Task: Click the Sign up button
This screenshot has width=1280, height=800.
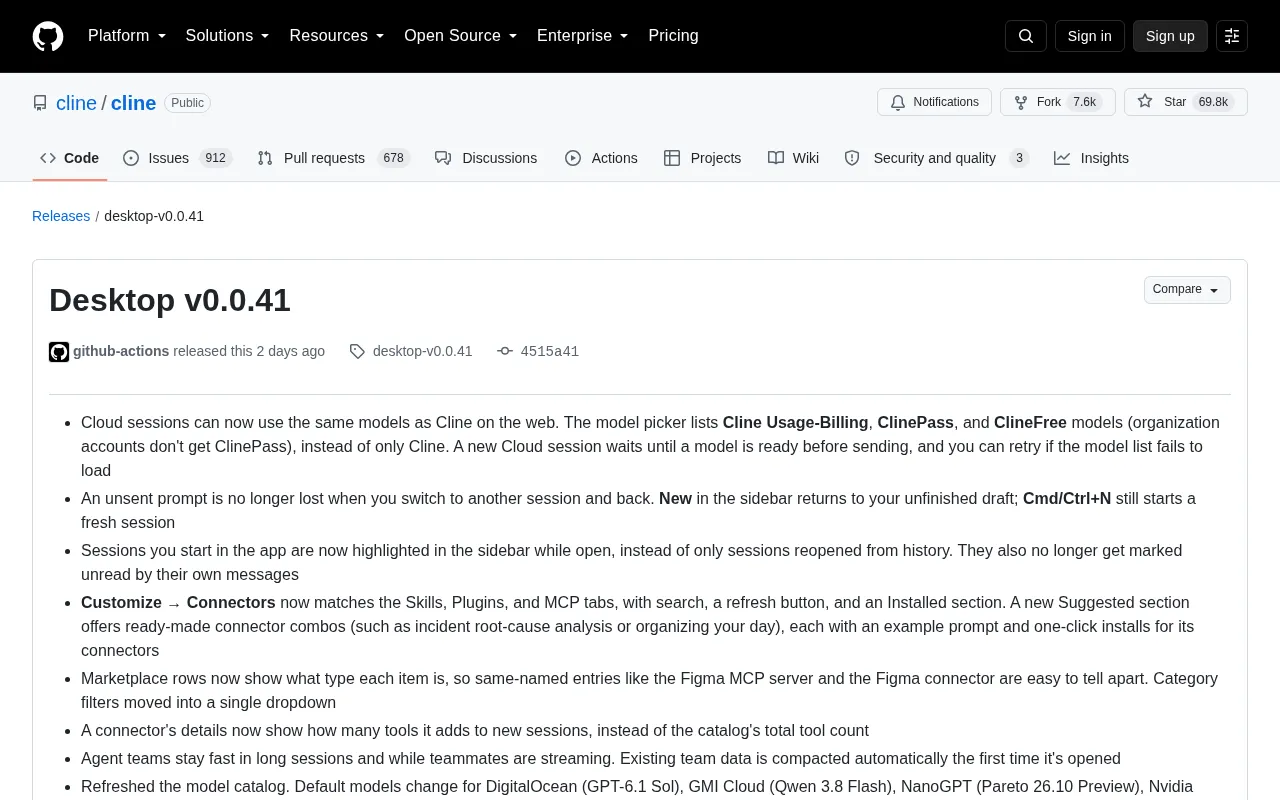Action: [1170, 36]
